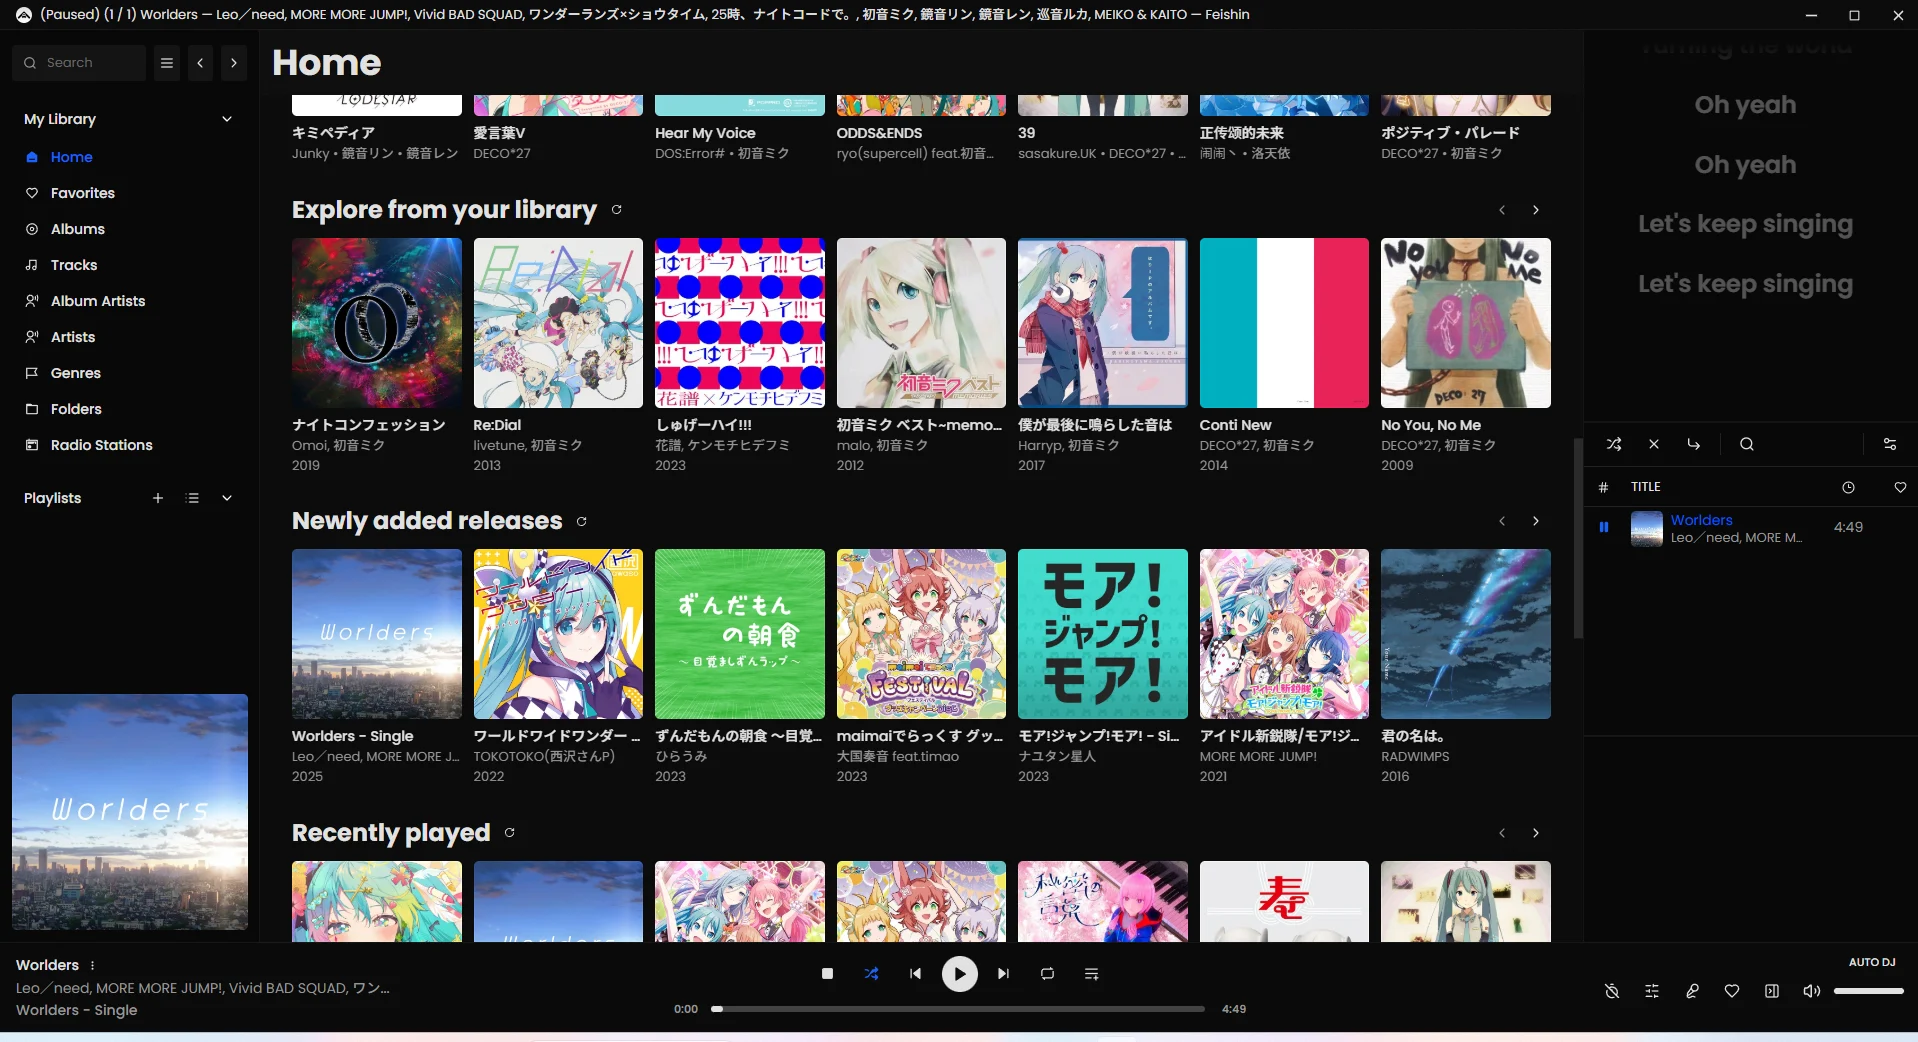This screenshot has width=1918, height=1042.
Task: Open the queue search icon
Action: tap(1747, 444)
